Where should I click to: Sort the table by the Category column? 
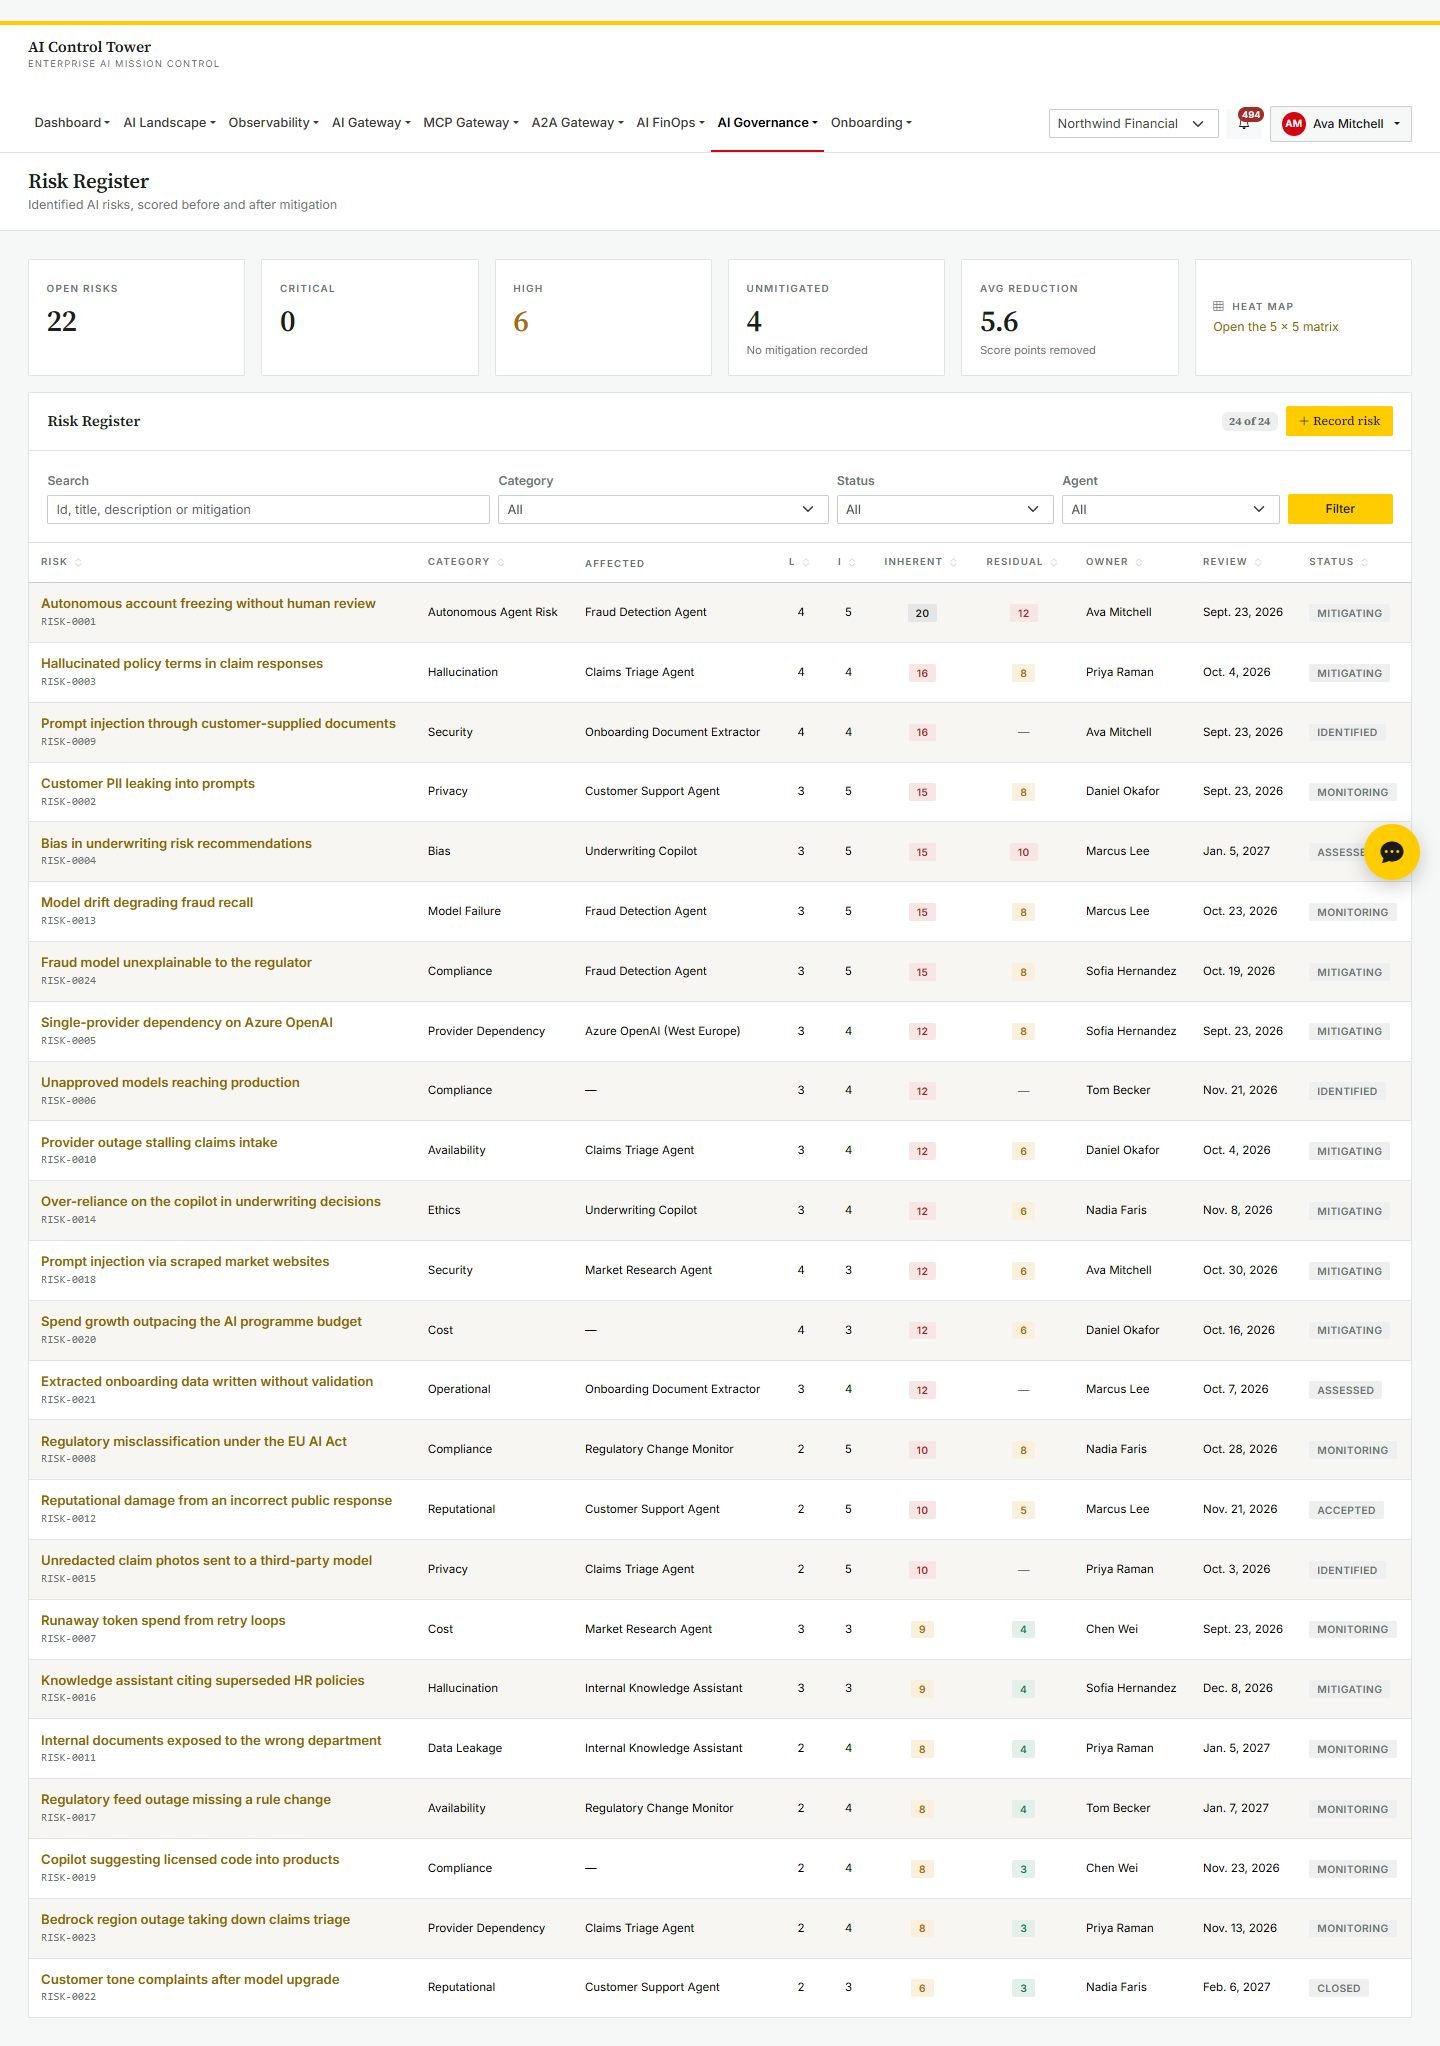coord(466,562)
